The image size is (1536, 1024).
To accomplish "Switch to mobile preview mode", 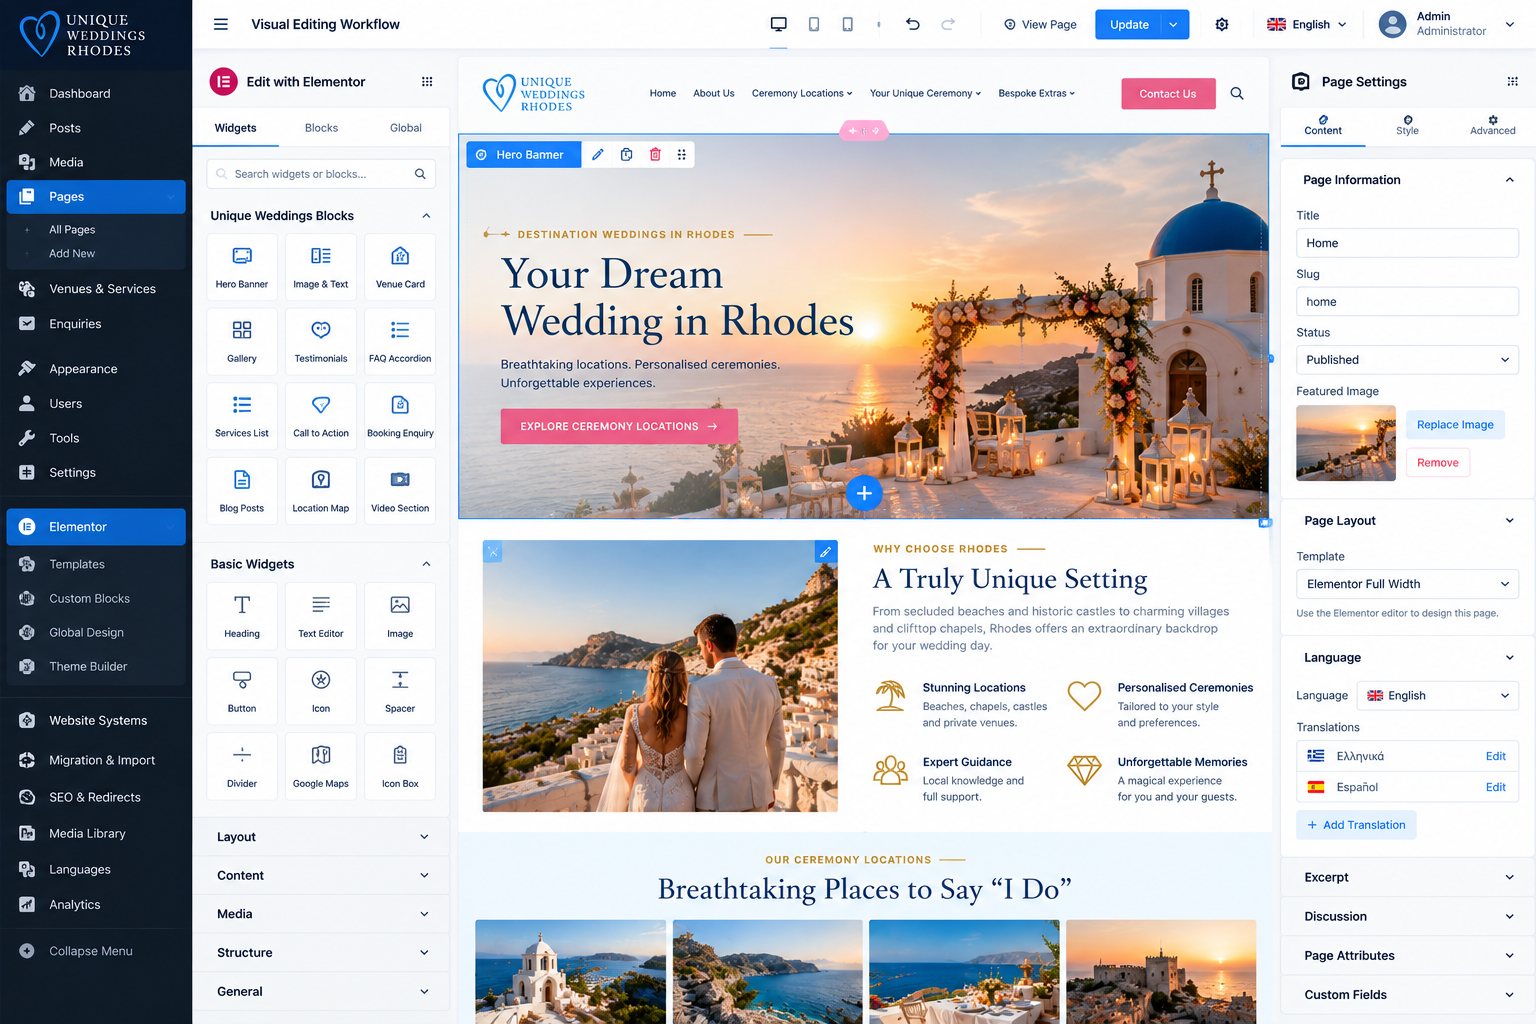I will point(848,24).
